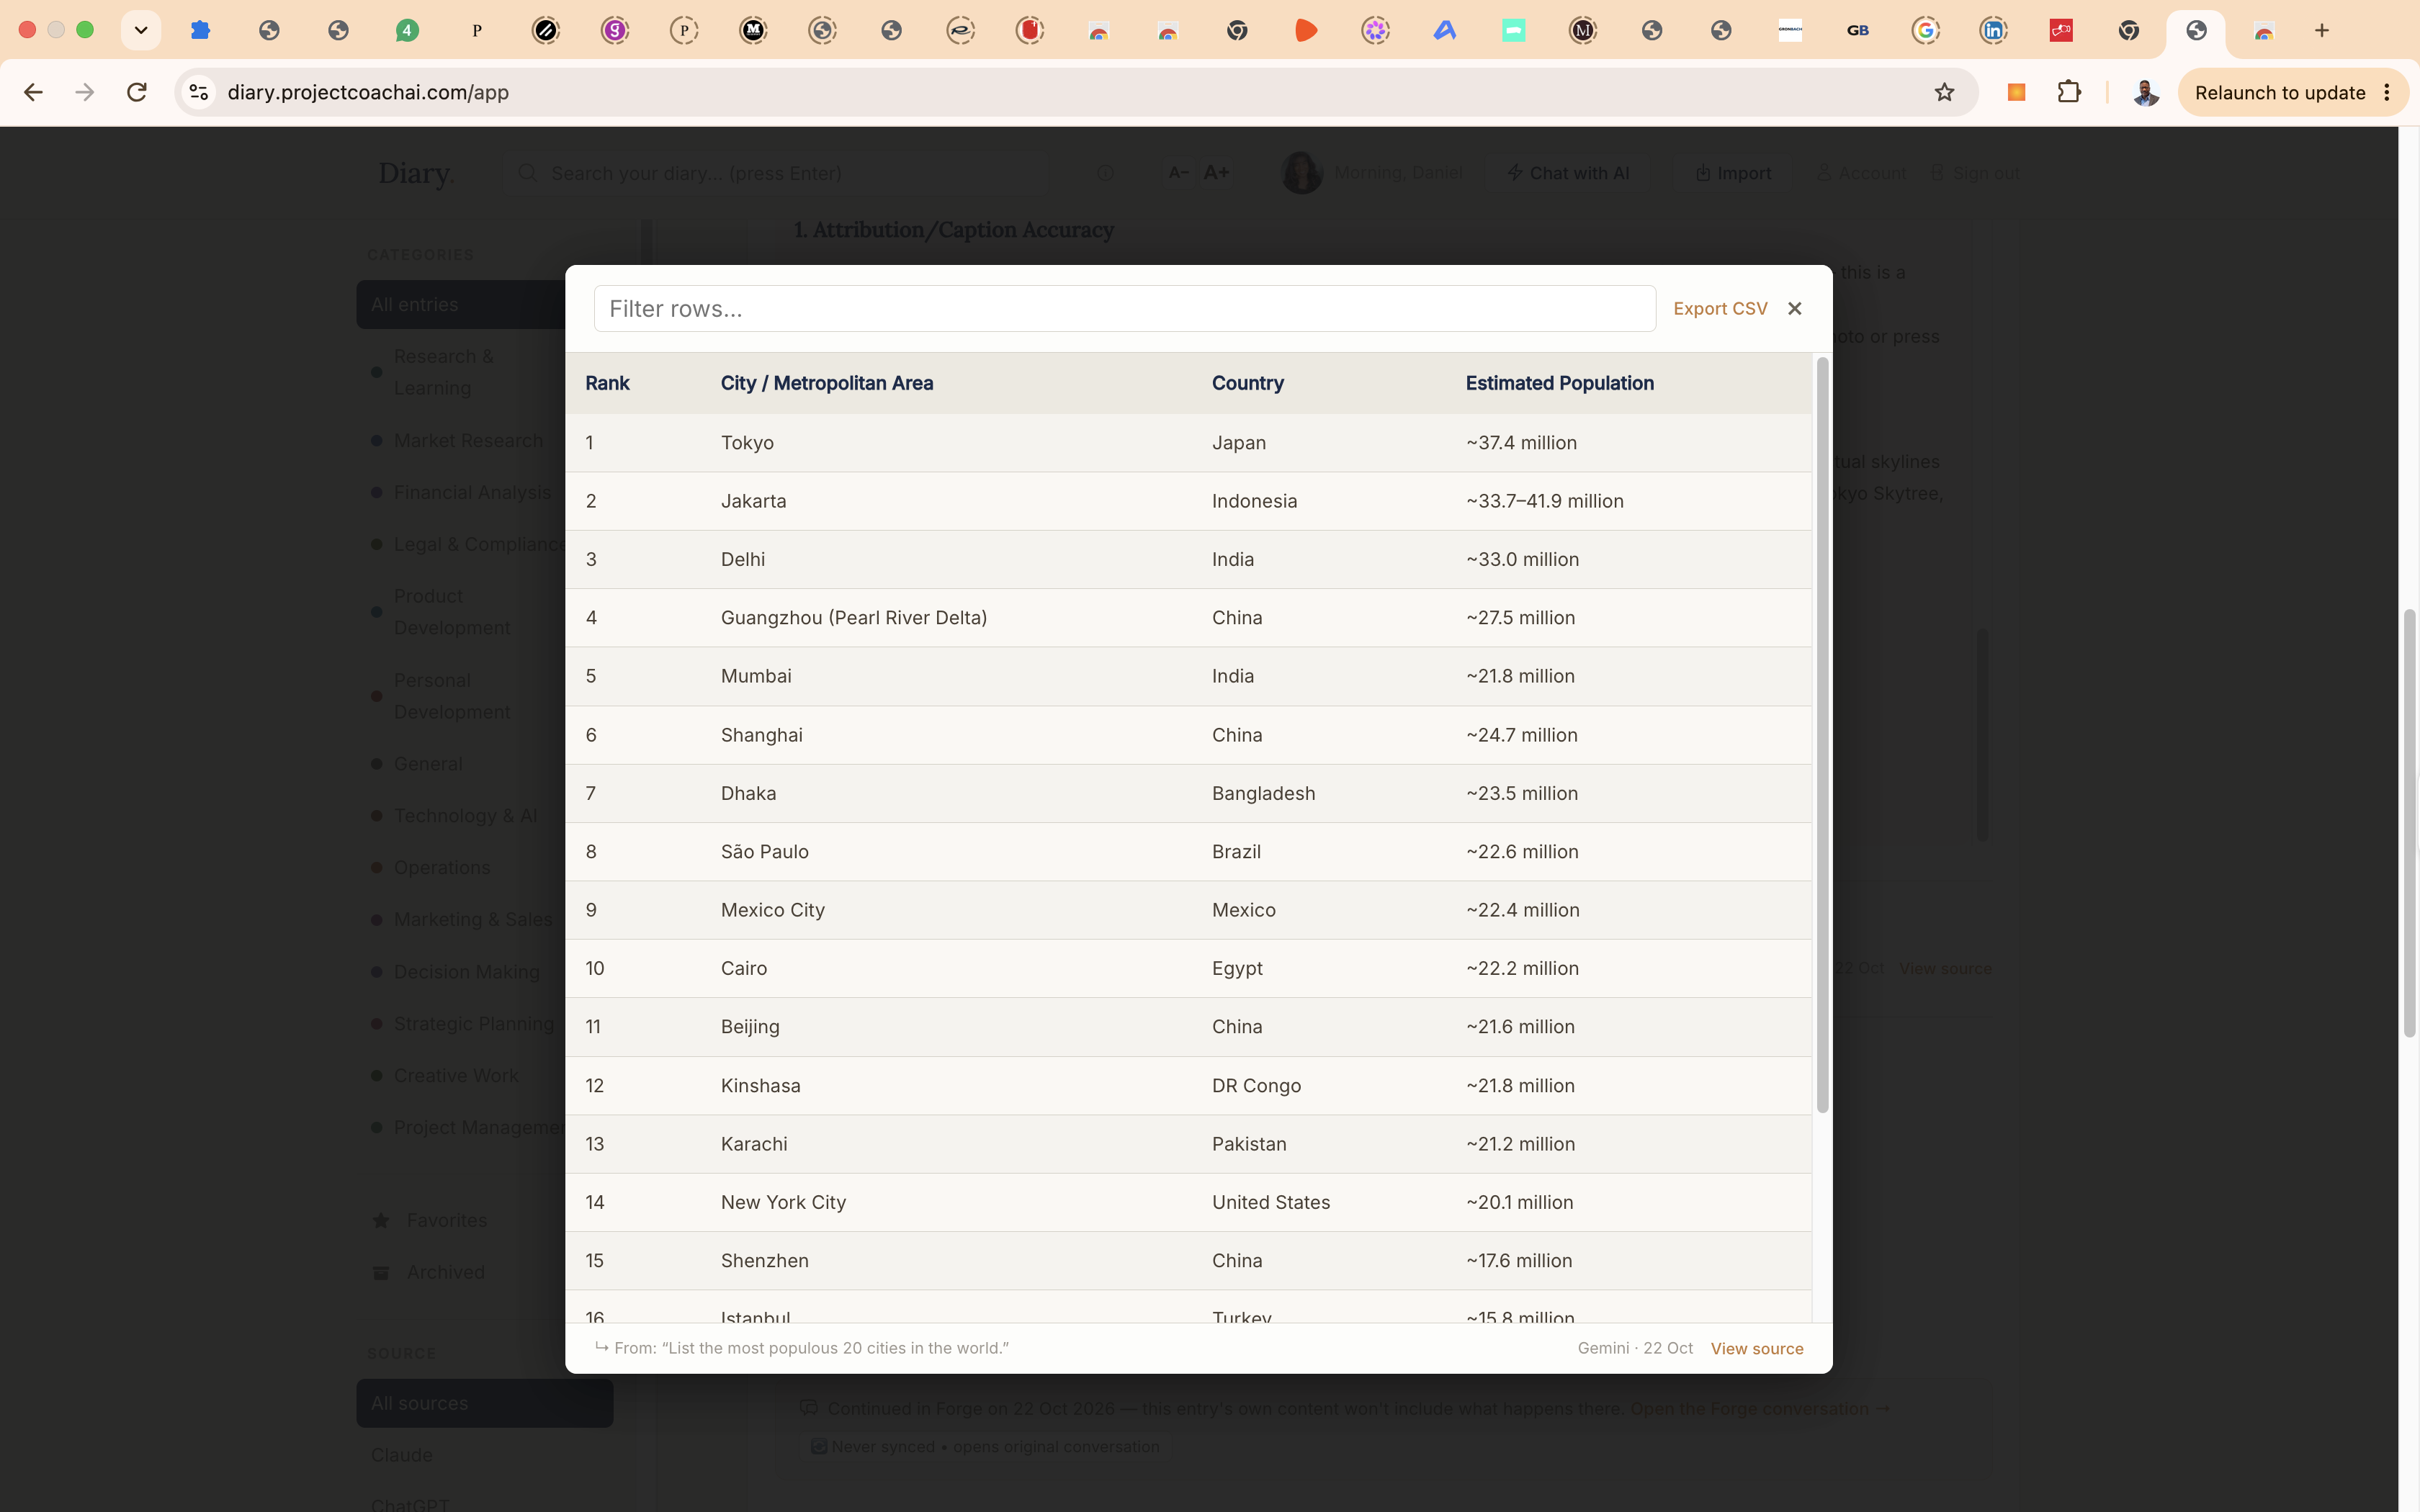Viewport: 2420px width, 1512px height.
Task: Select the Guangzhou (Pearl River Delta) cell
Action: click(853, 618)
